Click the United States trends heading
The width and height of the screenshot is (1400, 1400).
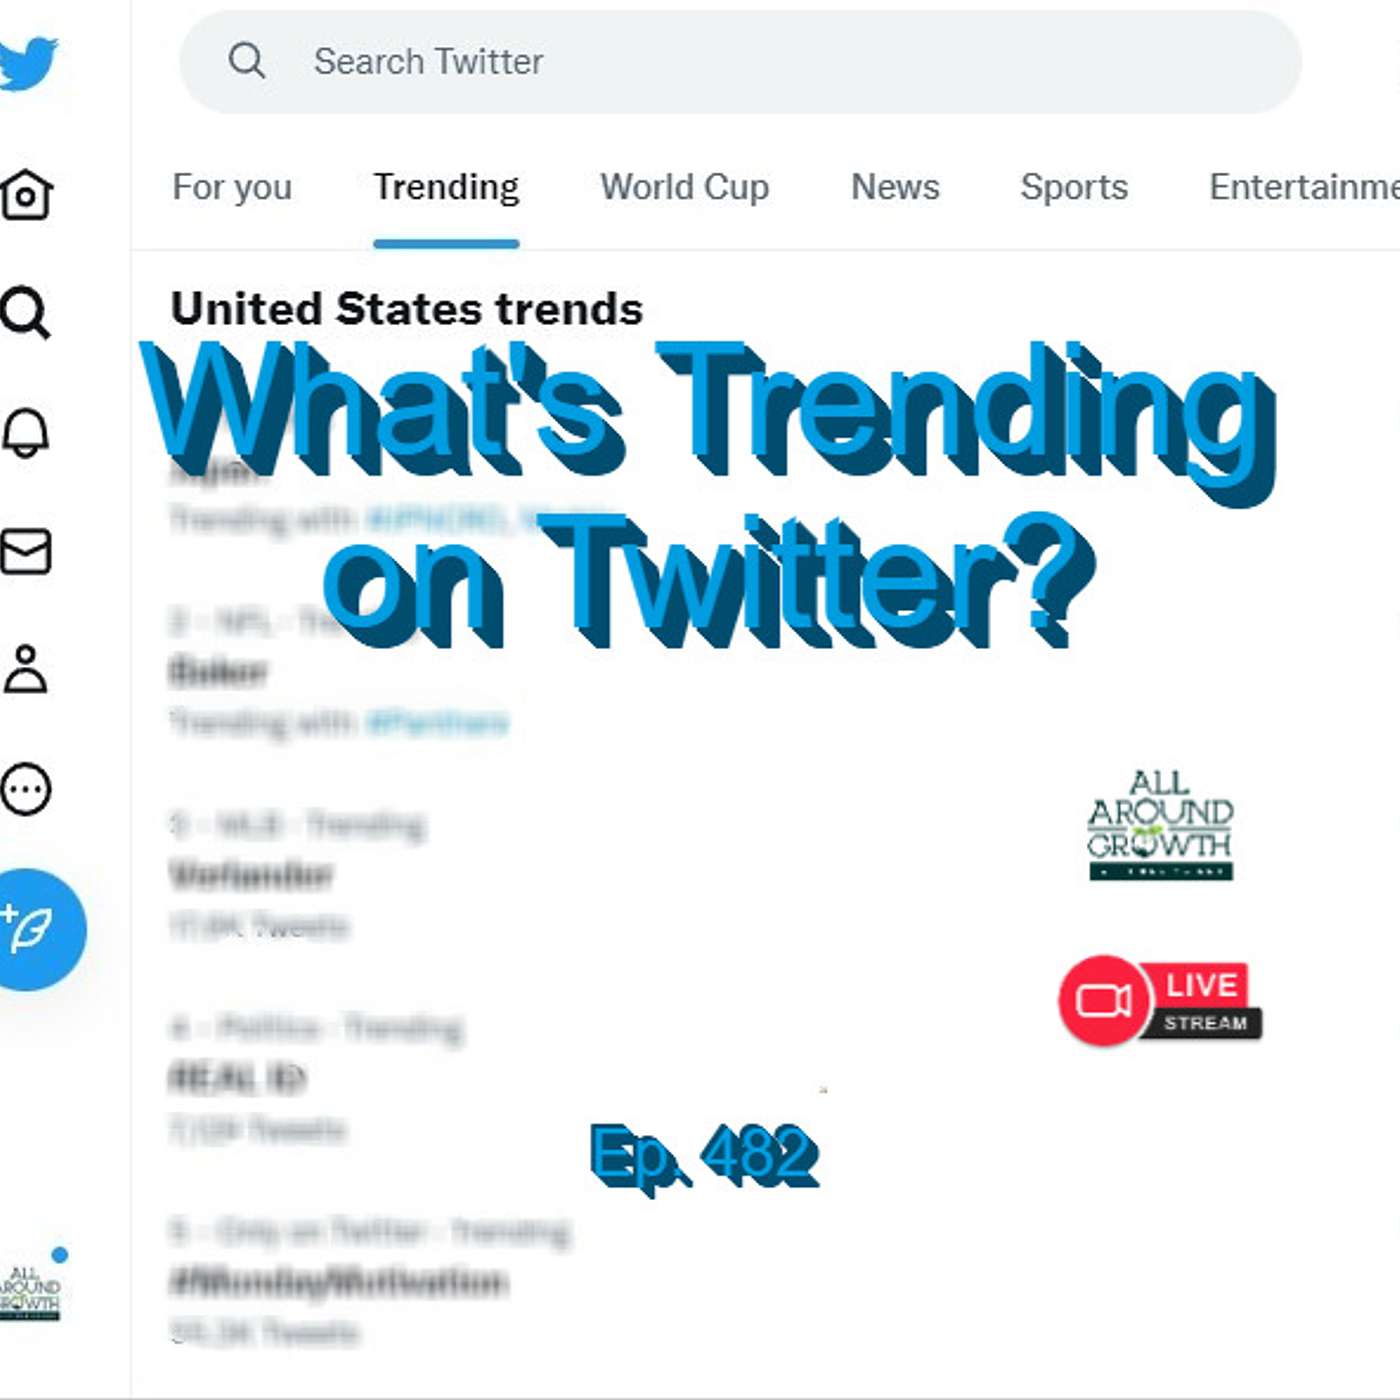pyautogui.click(x=406, y=308)
